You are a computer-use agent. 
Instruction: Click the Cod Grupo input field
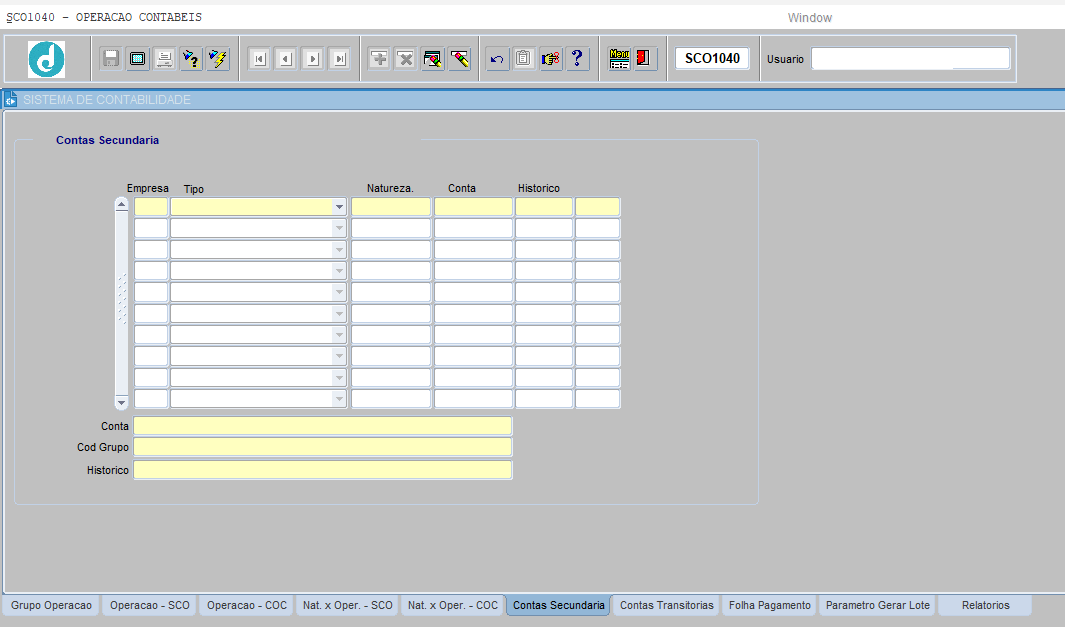click(x=322, y=447)
